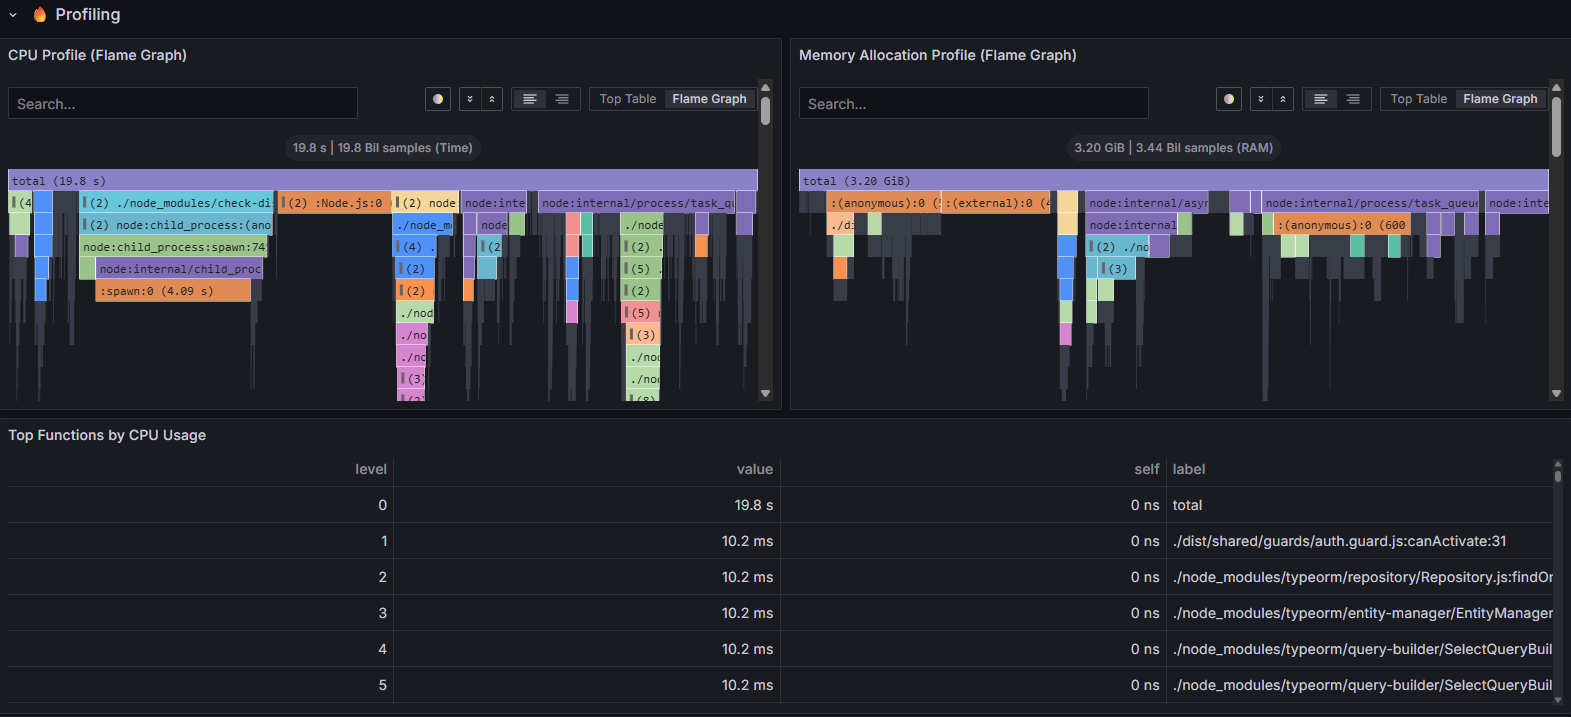
Task: Expand all groups in the memory flame graph
Action: (x=1261, y=99)
